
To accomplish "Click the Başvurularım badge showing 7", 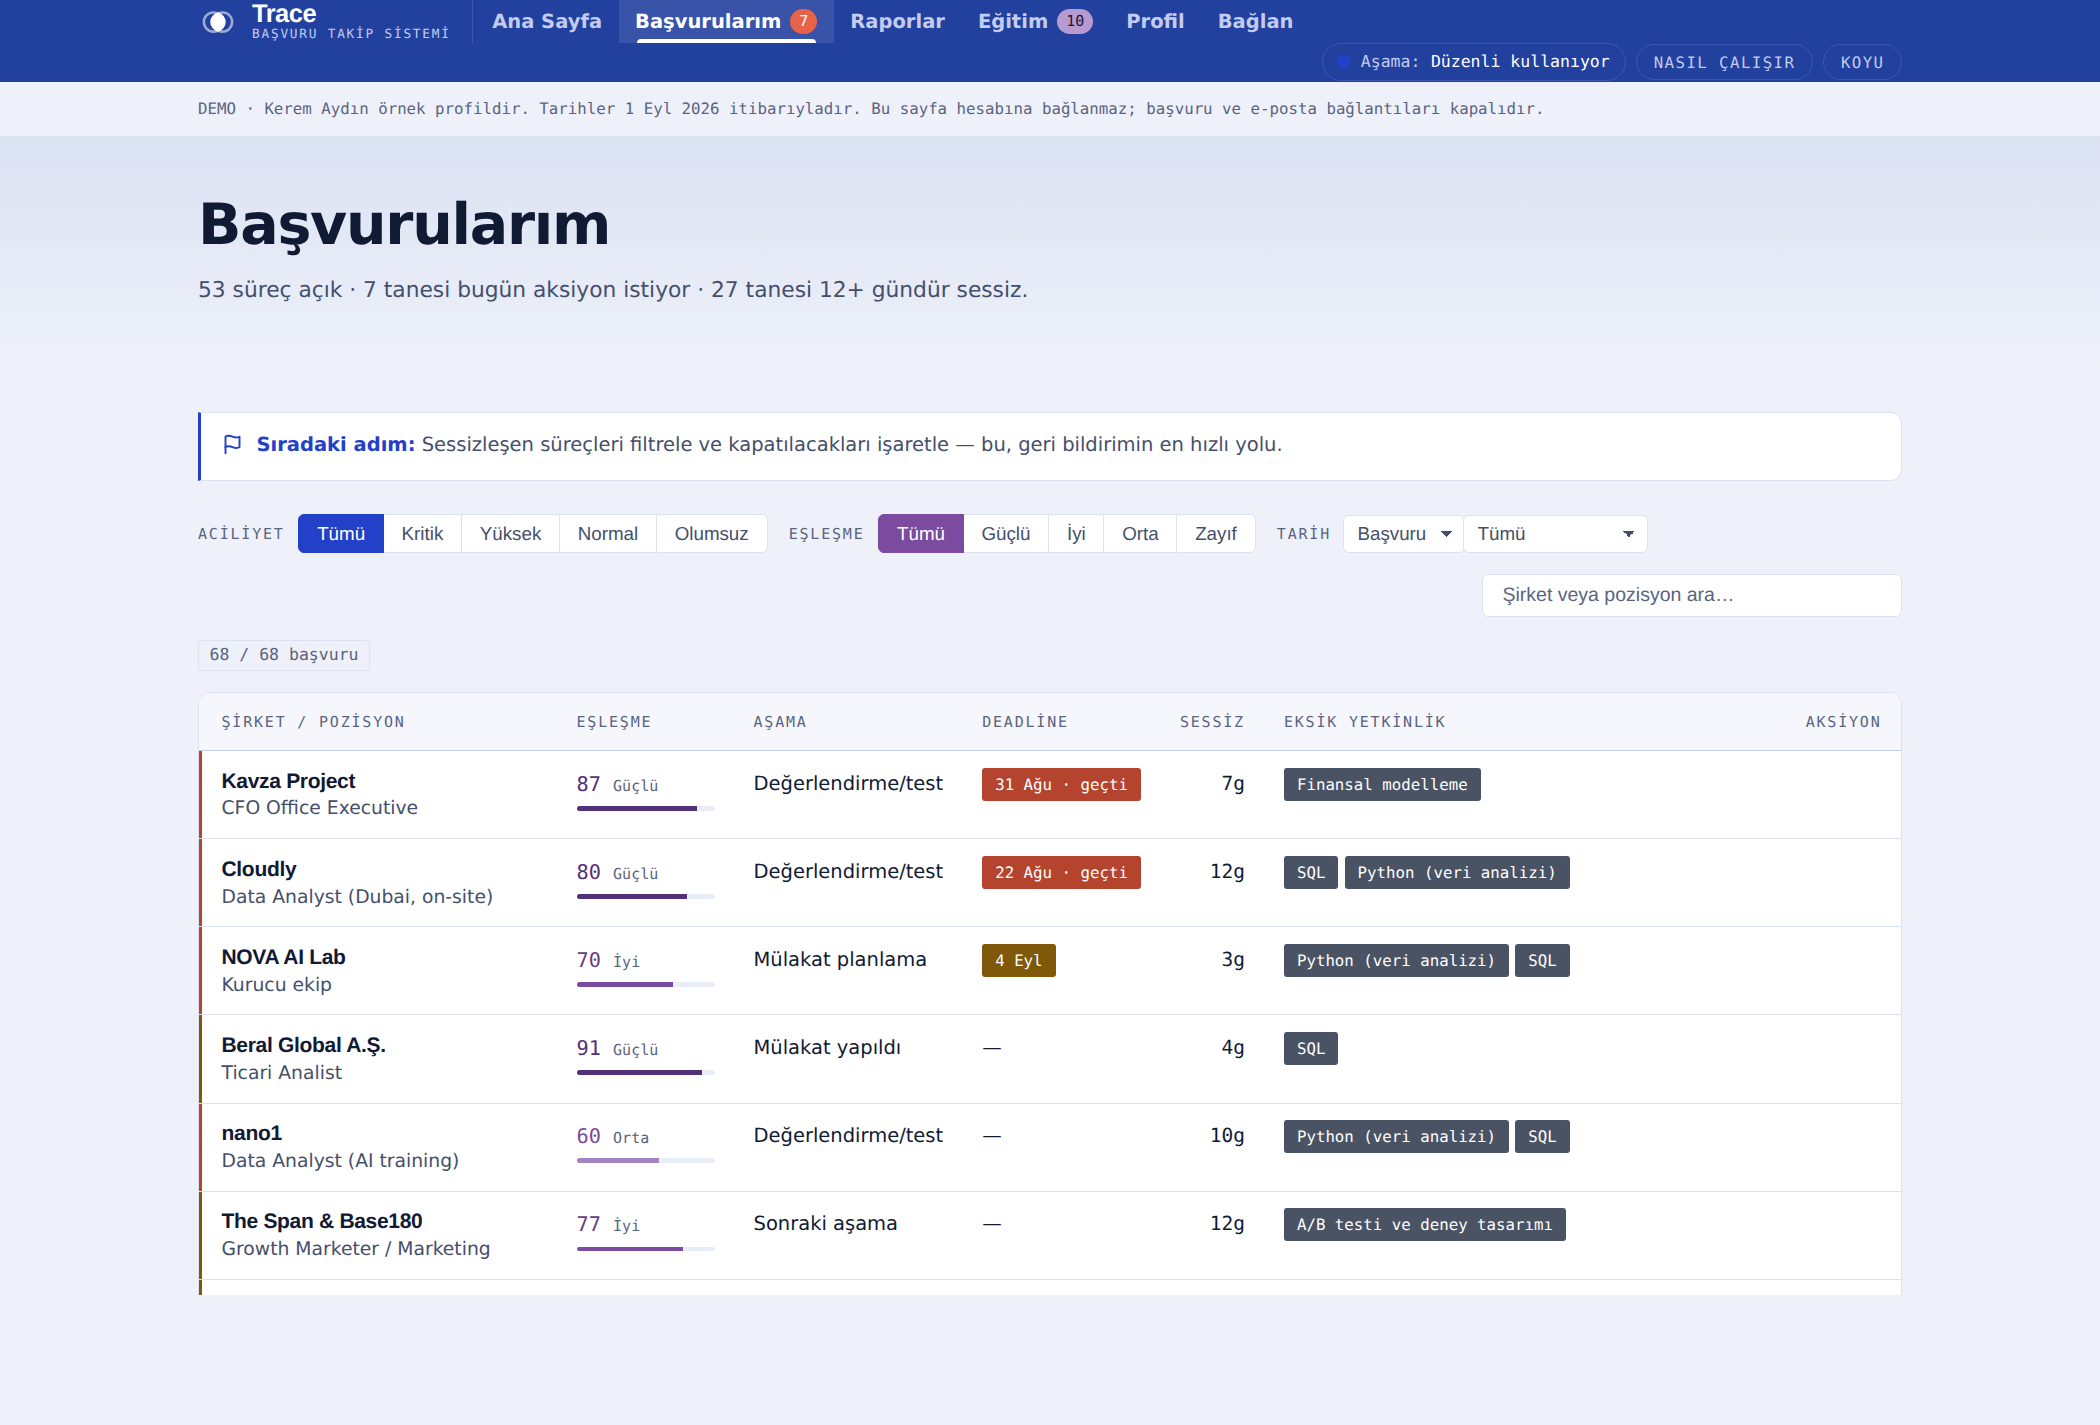I will [x=803, y=21].
